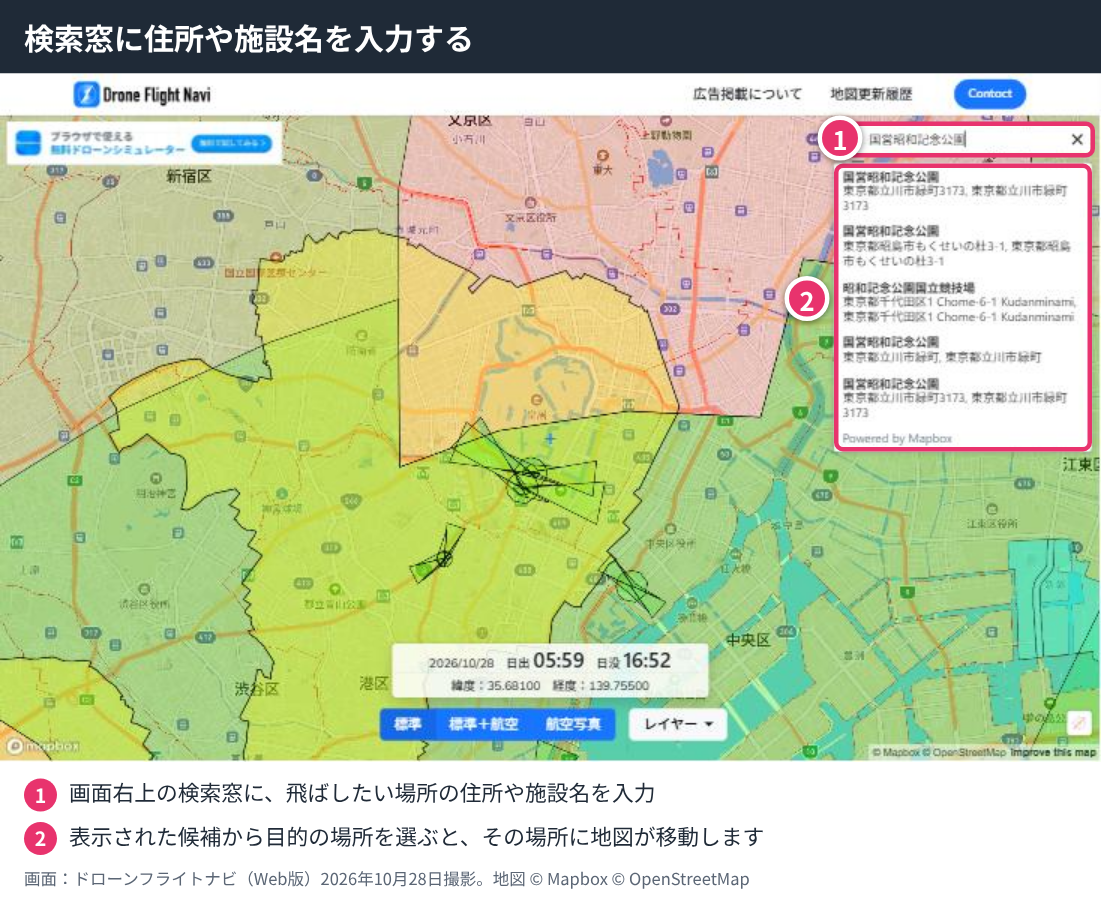Click the 江東区役所 label on the map
The width and height of the screenshot is (1101, 906).
click(991, 523)
